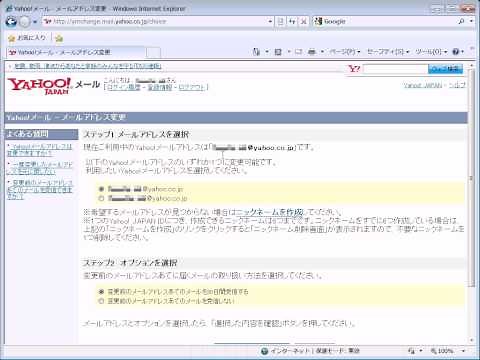Viewport: 480px width, 360px height.
Task: Click the Yahoo! JAPAN logo image
Action: tap(40, 86)
